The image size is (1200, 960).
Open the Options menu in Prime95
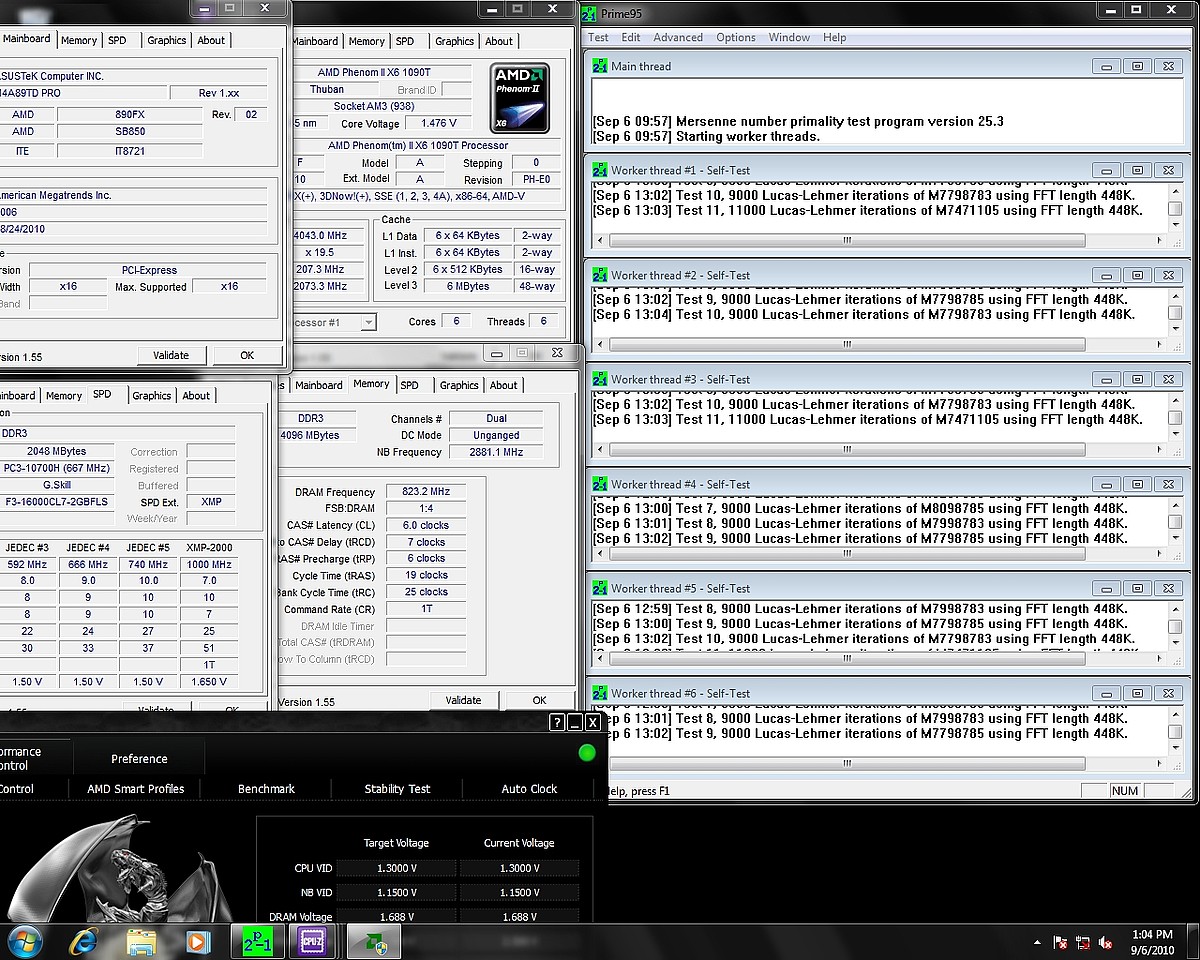click(736, 37)
